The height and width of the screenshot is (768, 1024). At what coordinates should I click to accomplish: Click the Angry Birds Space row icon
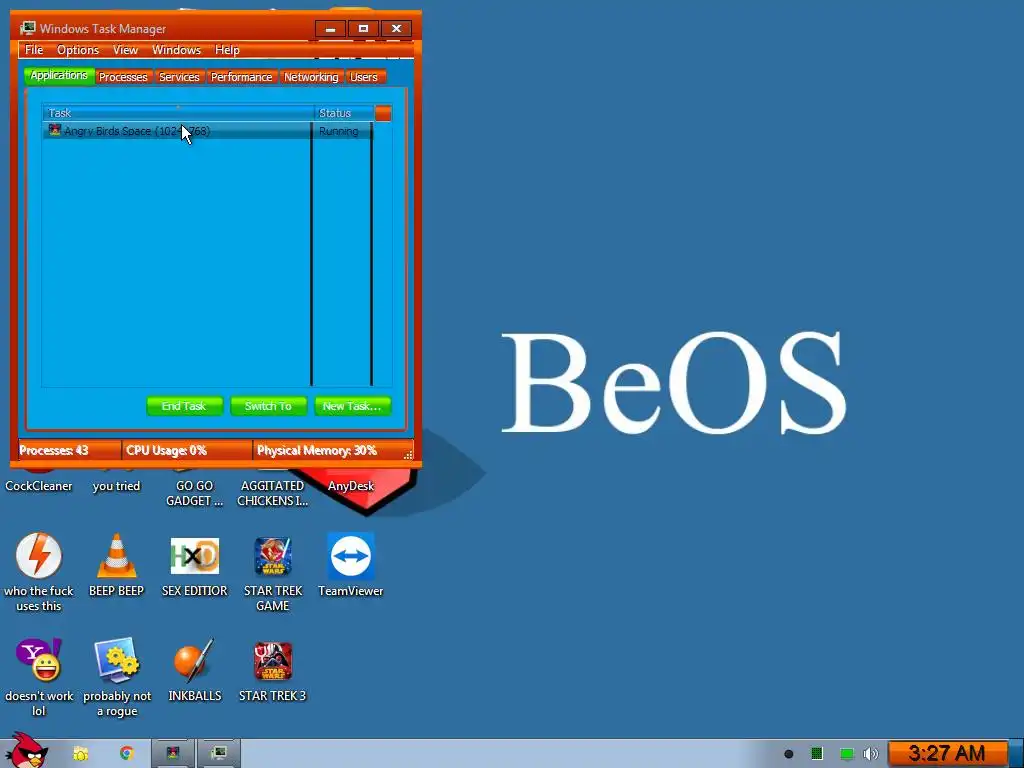tap(55, 131)
